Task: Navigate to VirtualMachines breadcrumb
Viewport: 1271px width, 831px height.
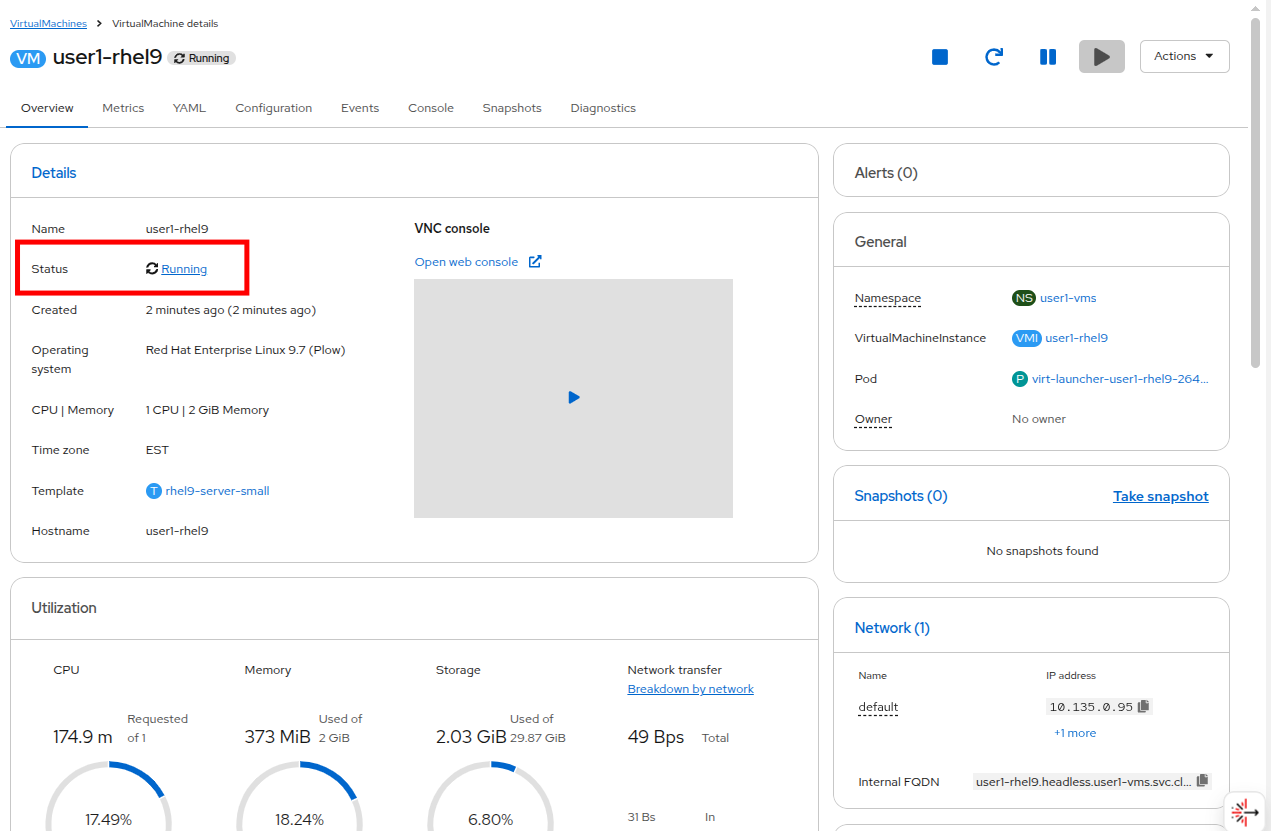Action: click(x=48, y=23)
